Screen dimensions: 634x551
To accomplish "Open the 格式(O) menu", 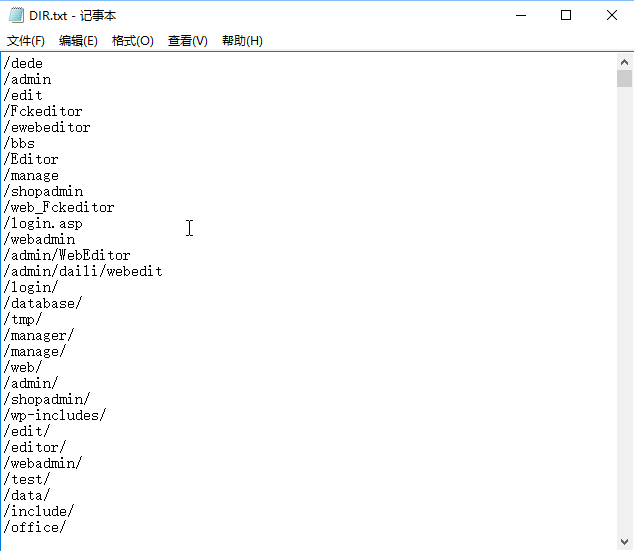I will pyautogui.click(x=133, y=41).
